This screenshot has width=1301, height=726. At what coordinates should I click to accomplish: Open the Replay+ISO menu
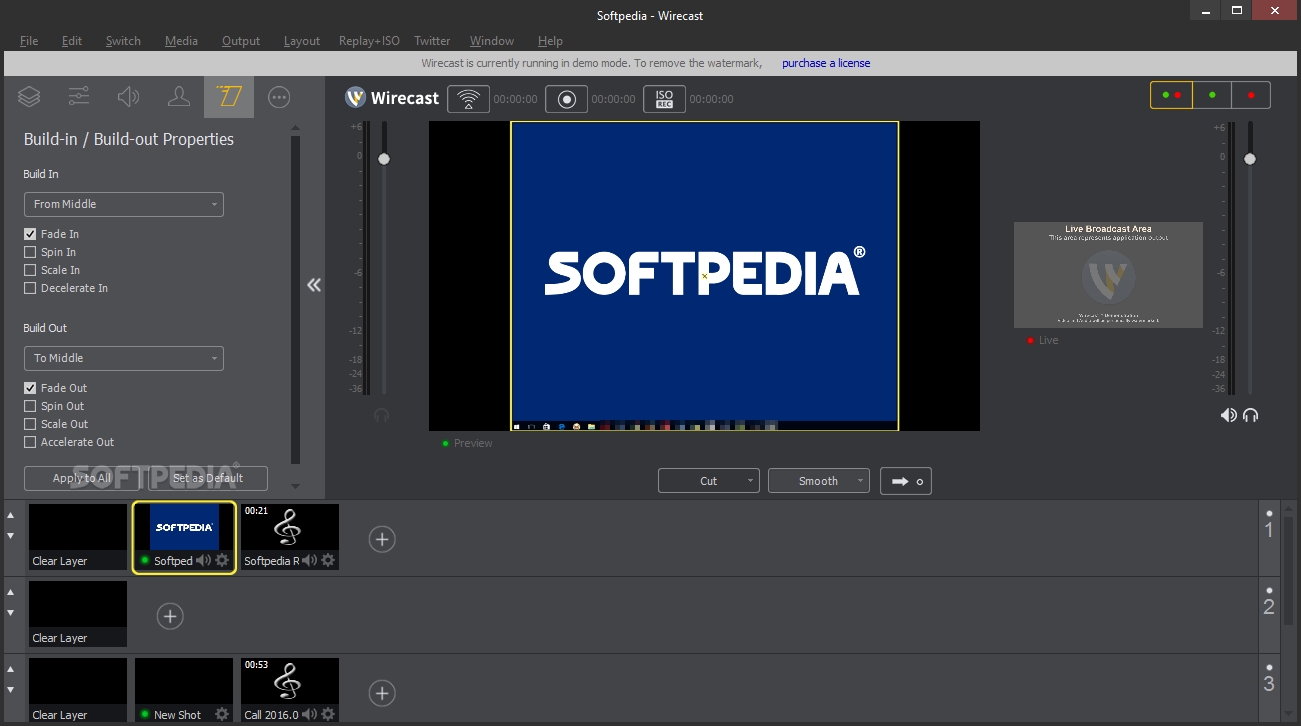369,41
